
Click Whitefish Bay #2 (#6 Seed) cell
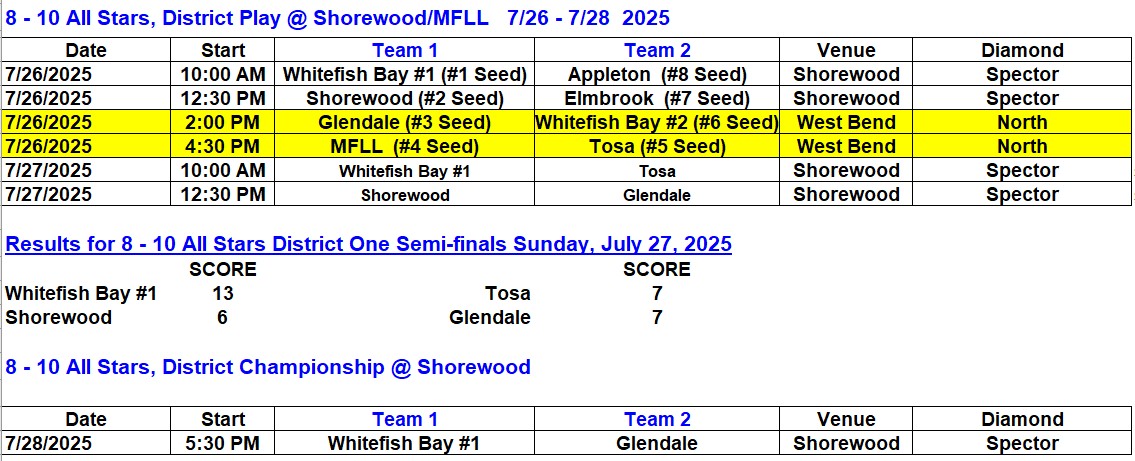(657, 122)
